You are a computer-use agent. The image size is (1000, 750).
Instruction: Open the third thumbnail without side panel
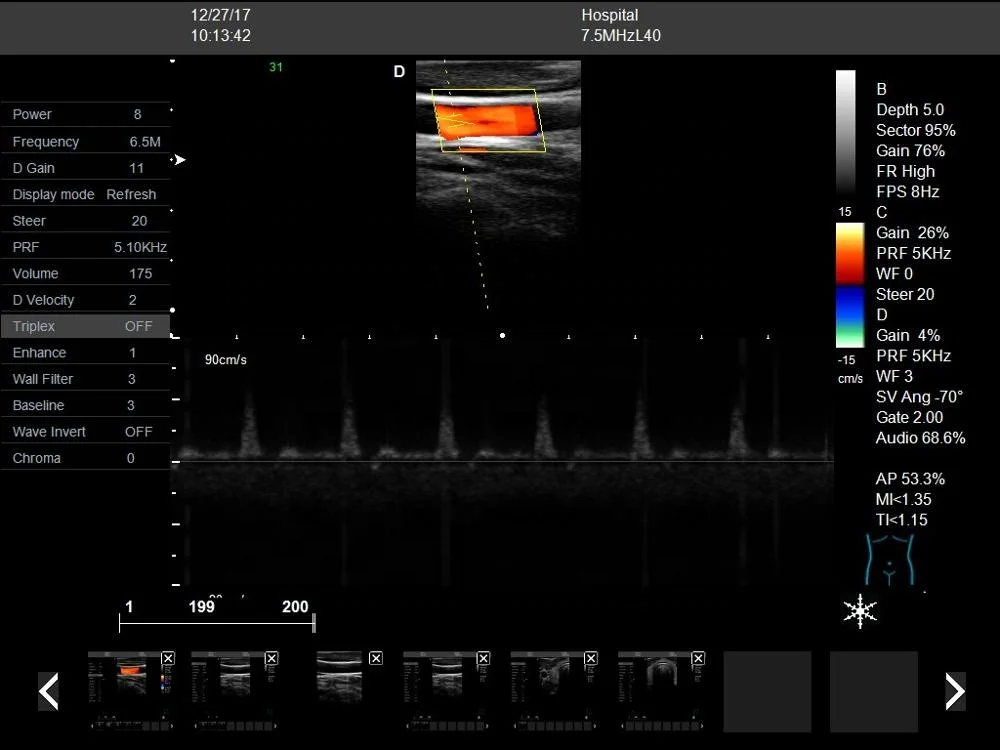click(x=339, y=677)
